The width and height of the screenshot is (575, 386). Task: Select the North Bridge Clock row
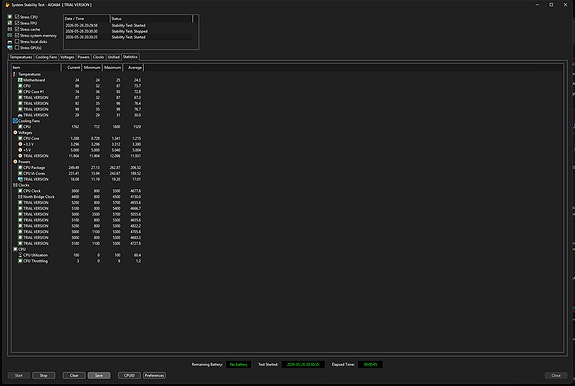78,197
